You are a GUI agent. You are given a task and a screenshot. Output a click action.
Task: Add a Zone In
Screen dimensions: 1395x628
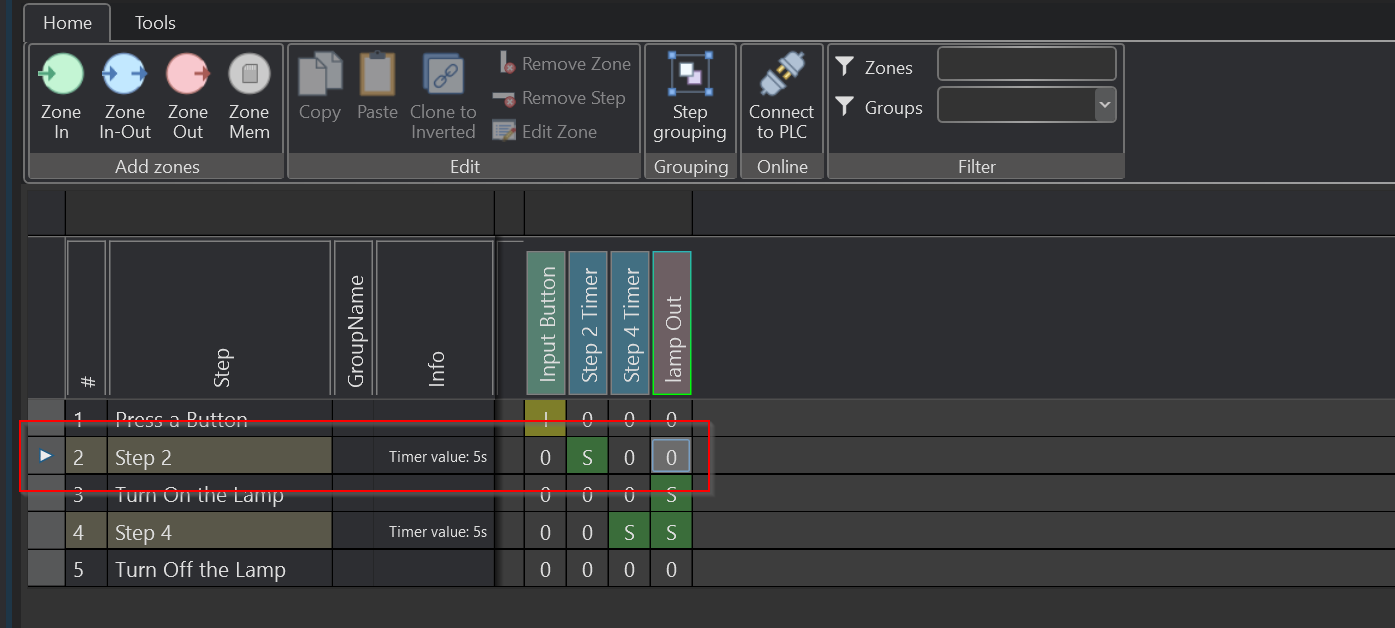[x=61, y=97]
